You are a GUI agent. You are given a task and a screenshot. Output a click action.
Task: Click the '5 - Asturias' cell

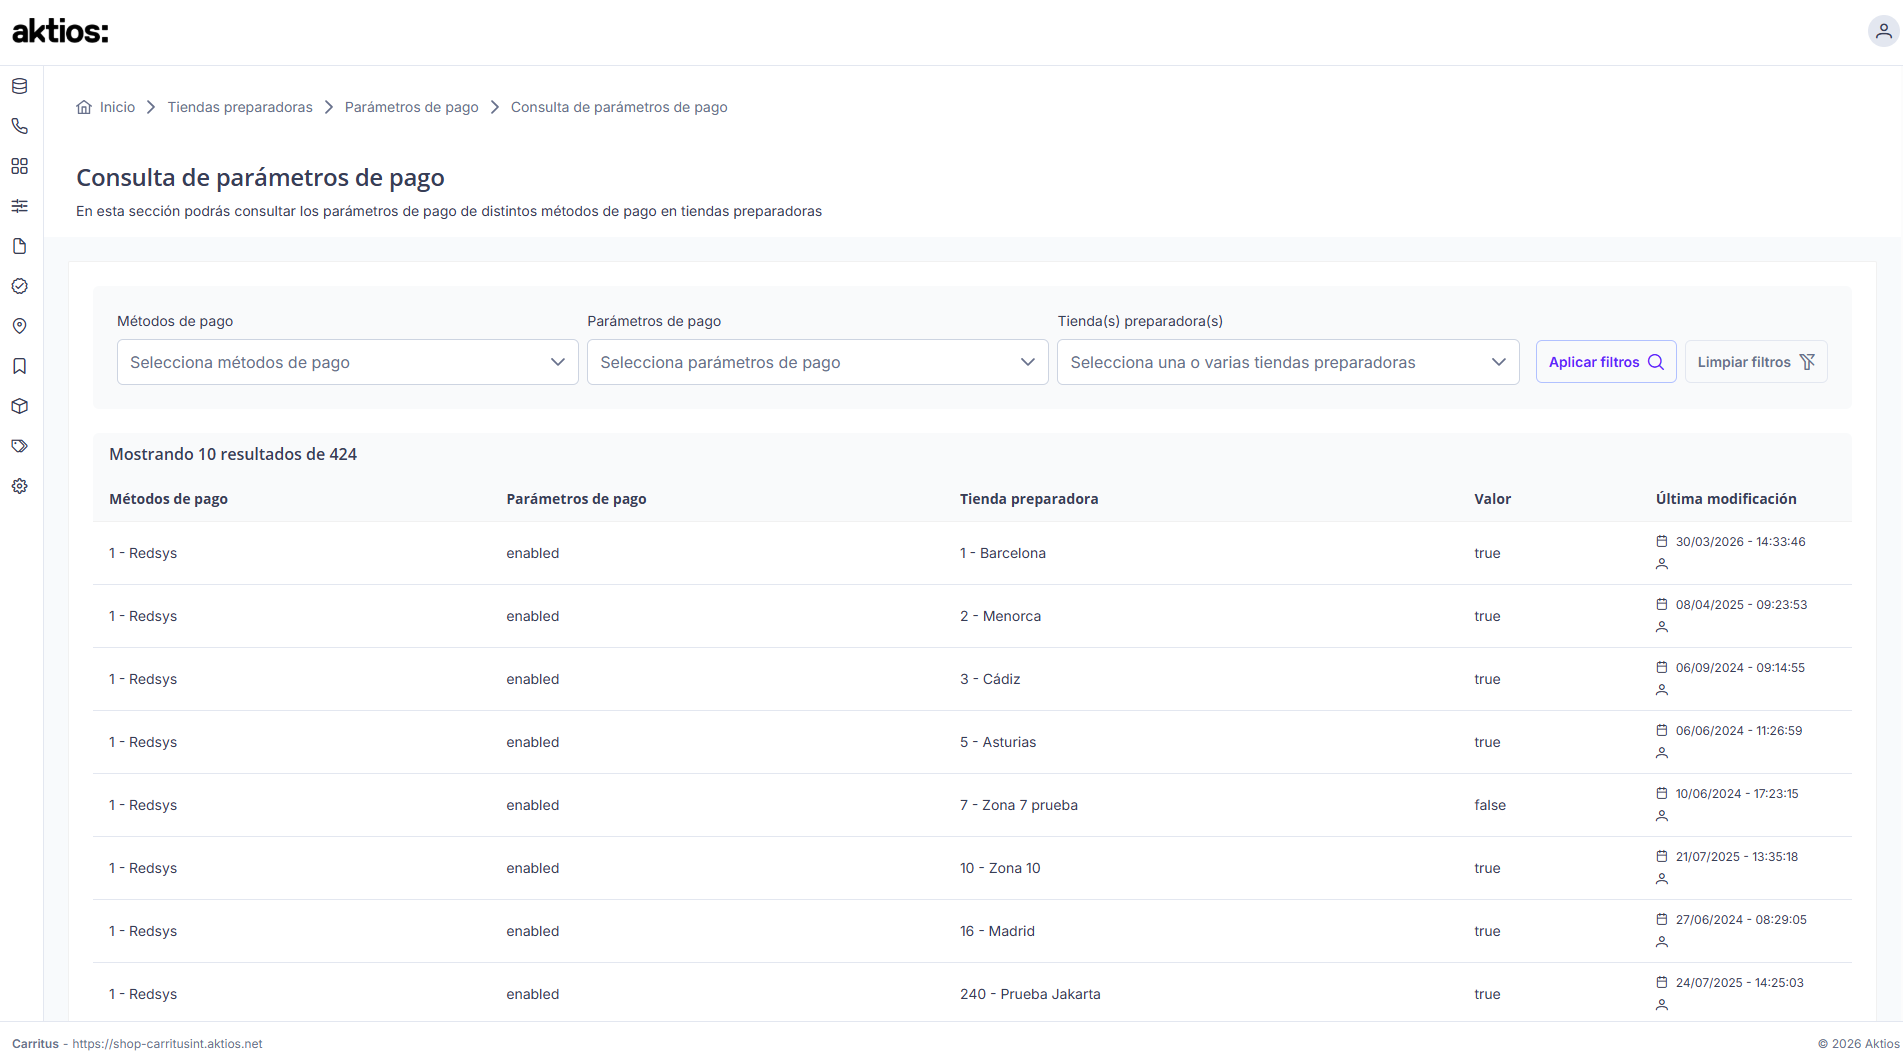tap(998, 742)
